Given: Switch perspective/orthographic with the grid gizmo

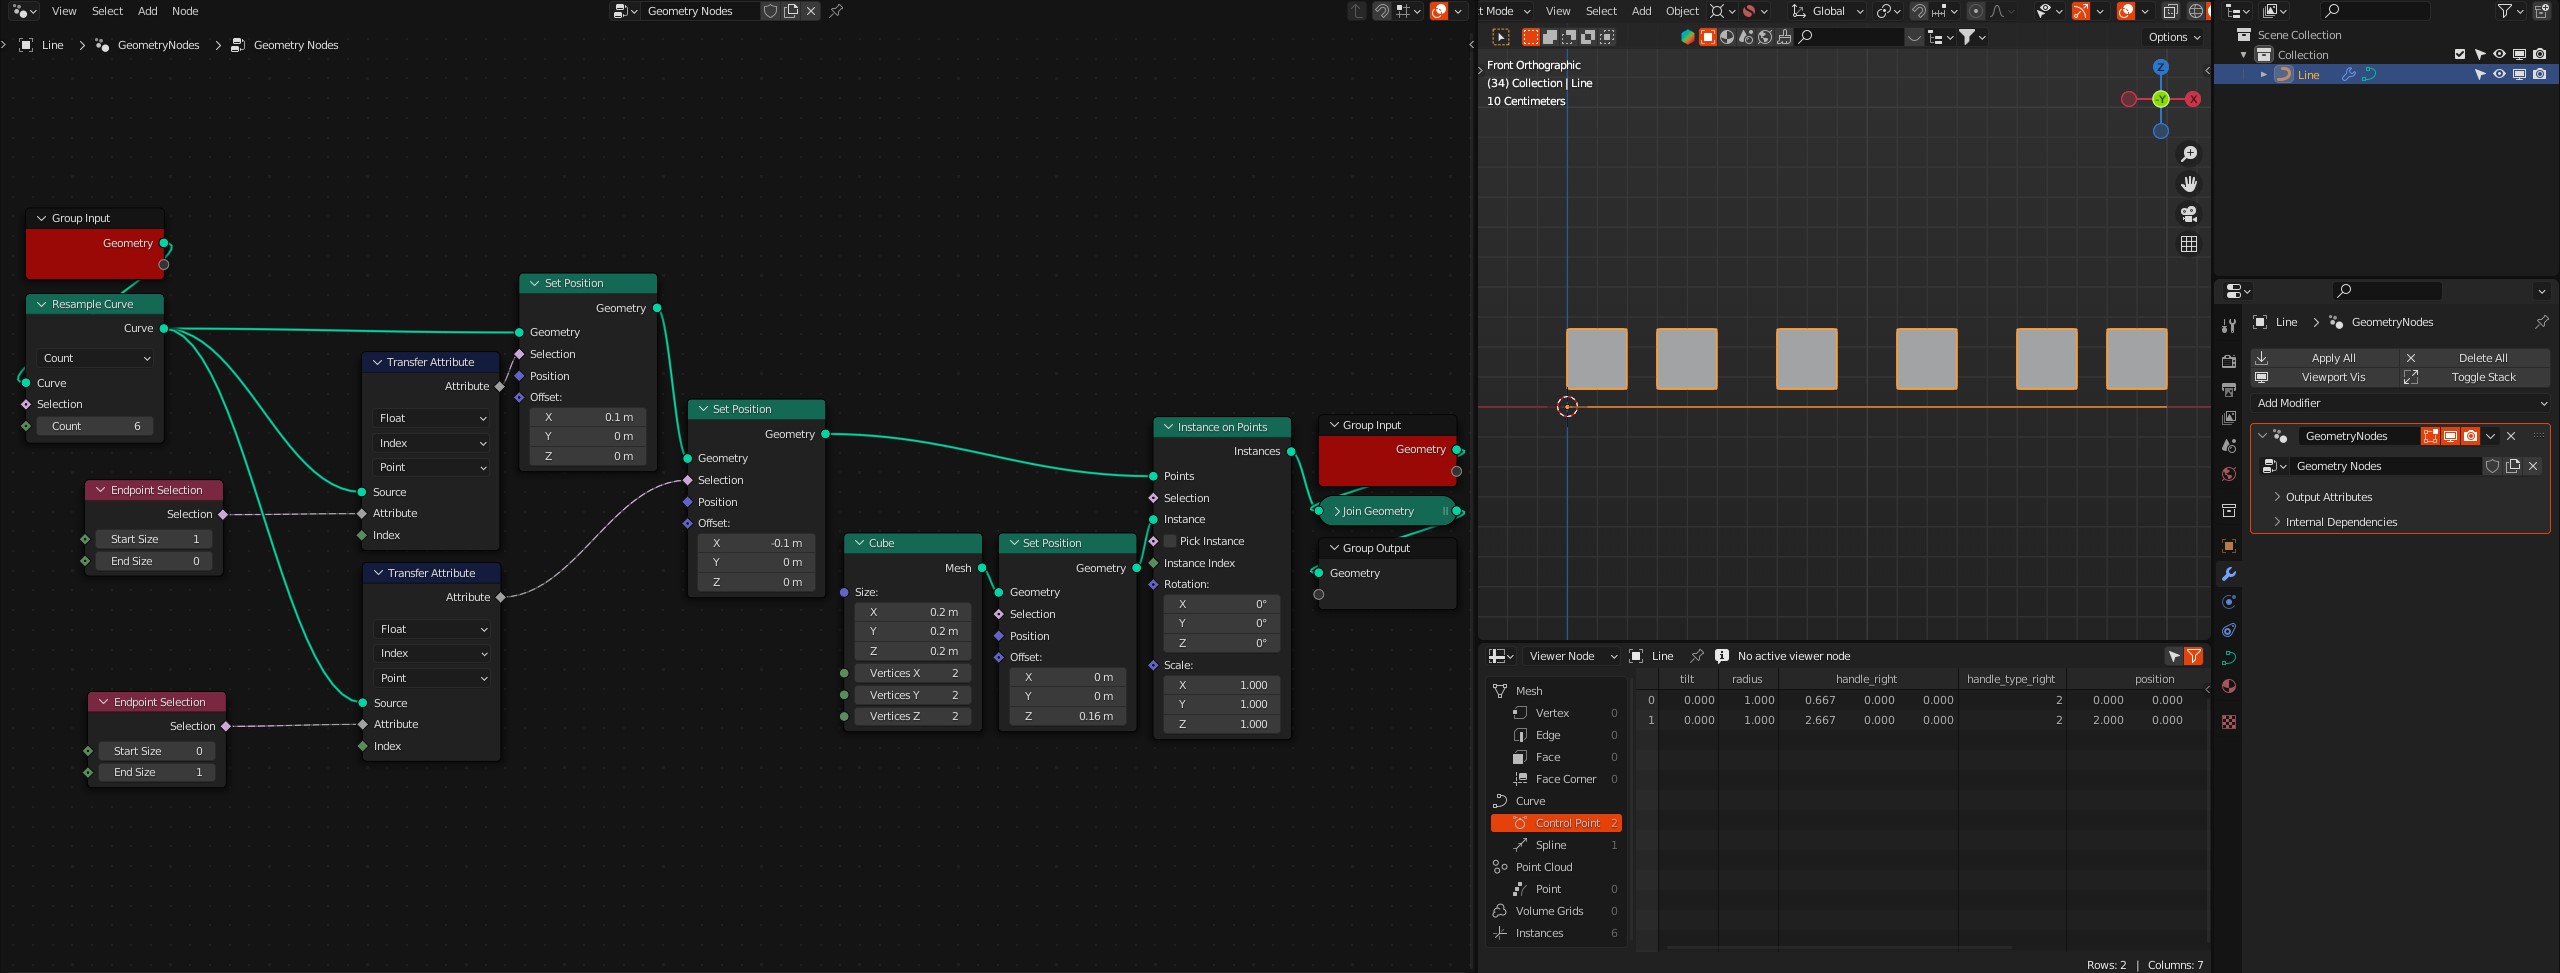Looking at the screenshot, I should pos(2188,243).
